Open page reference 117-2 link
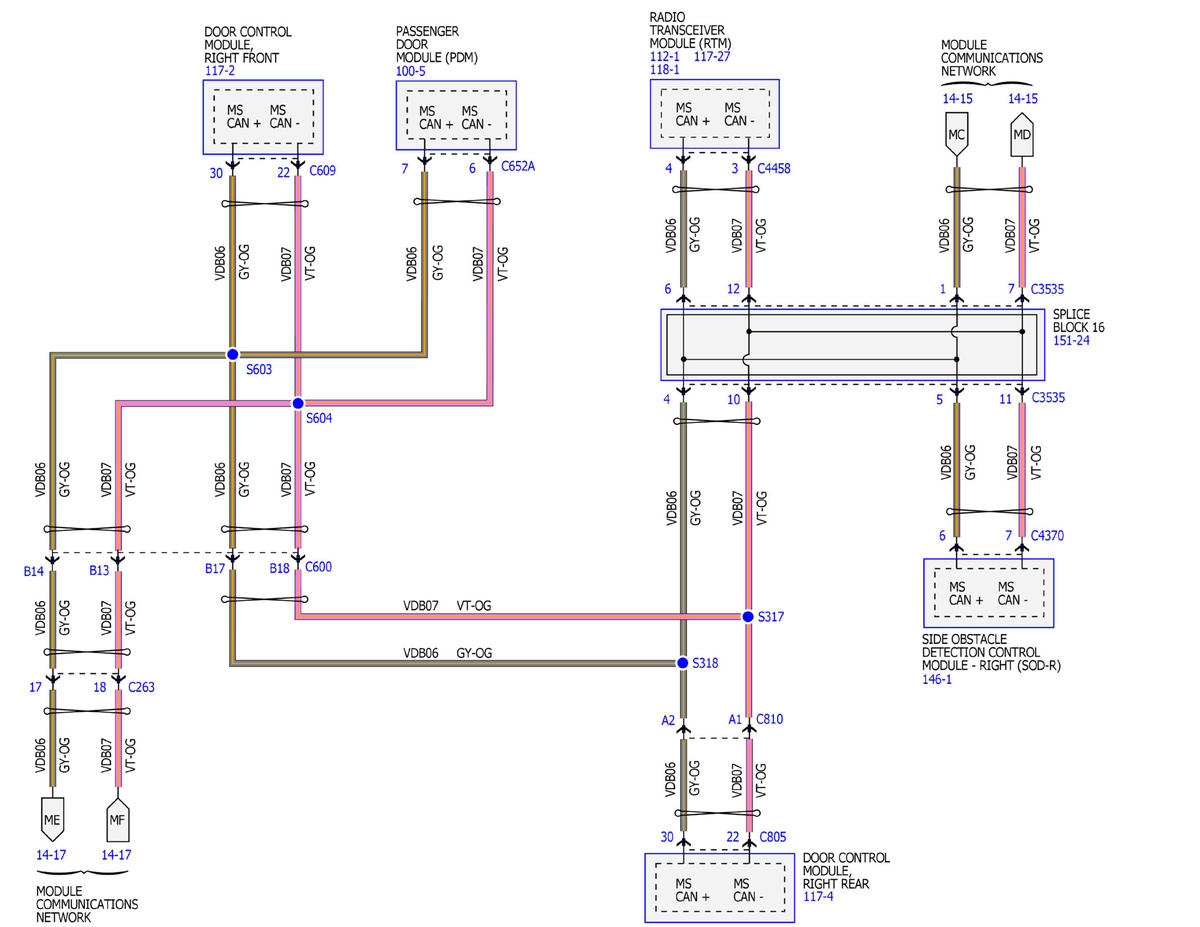This screenshot has height=927, width=1200. (217, 72)
